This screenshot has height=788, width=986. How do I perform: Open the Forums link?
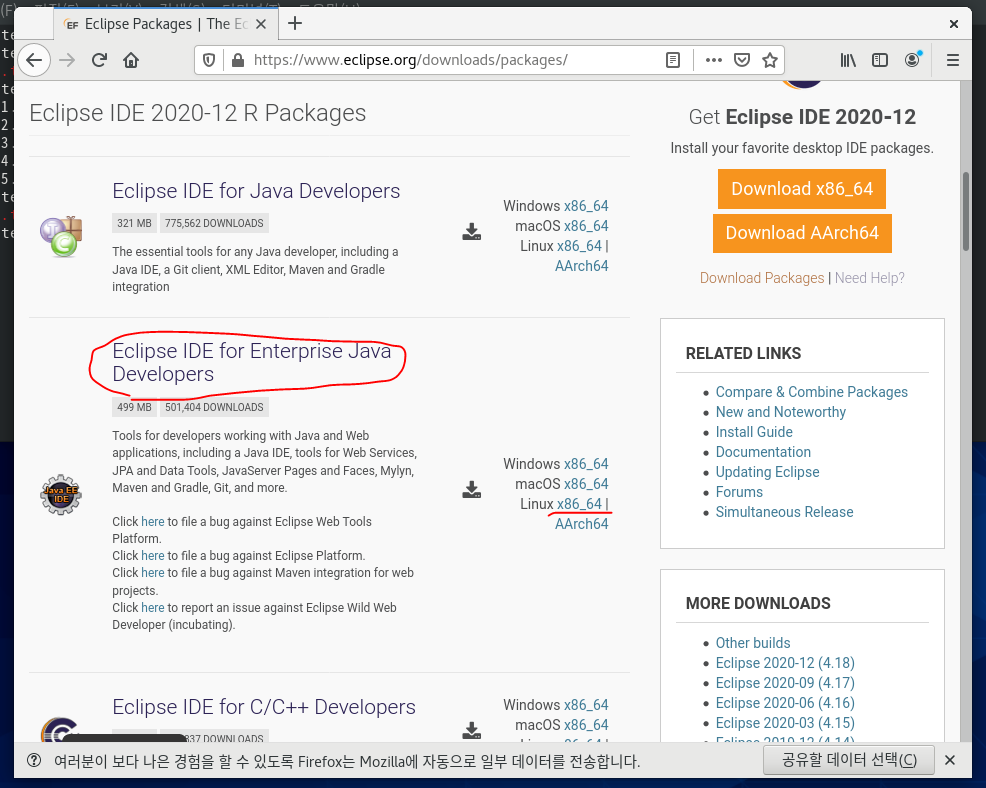739,492
